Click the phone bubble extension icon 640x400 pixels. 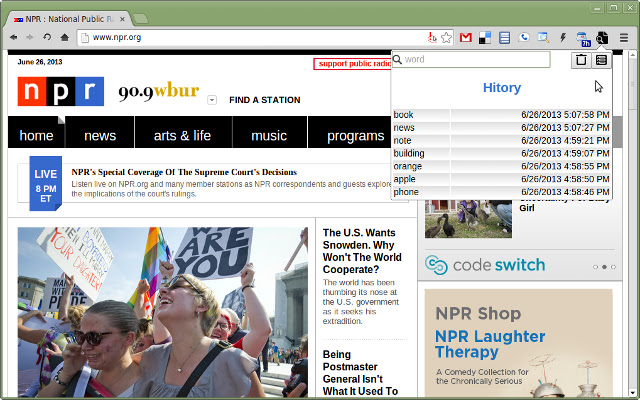[524, 38]
